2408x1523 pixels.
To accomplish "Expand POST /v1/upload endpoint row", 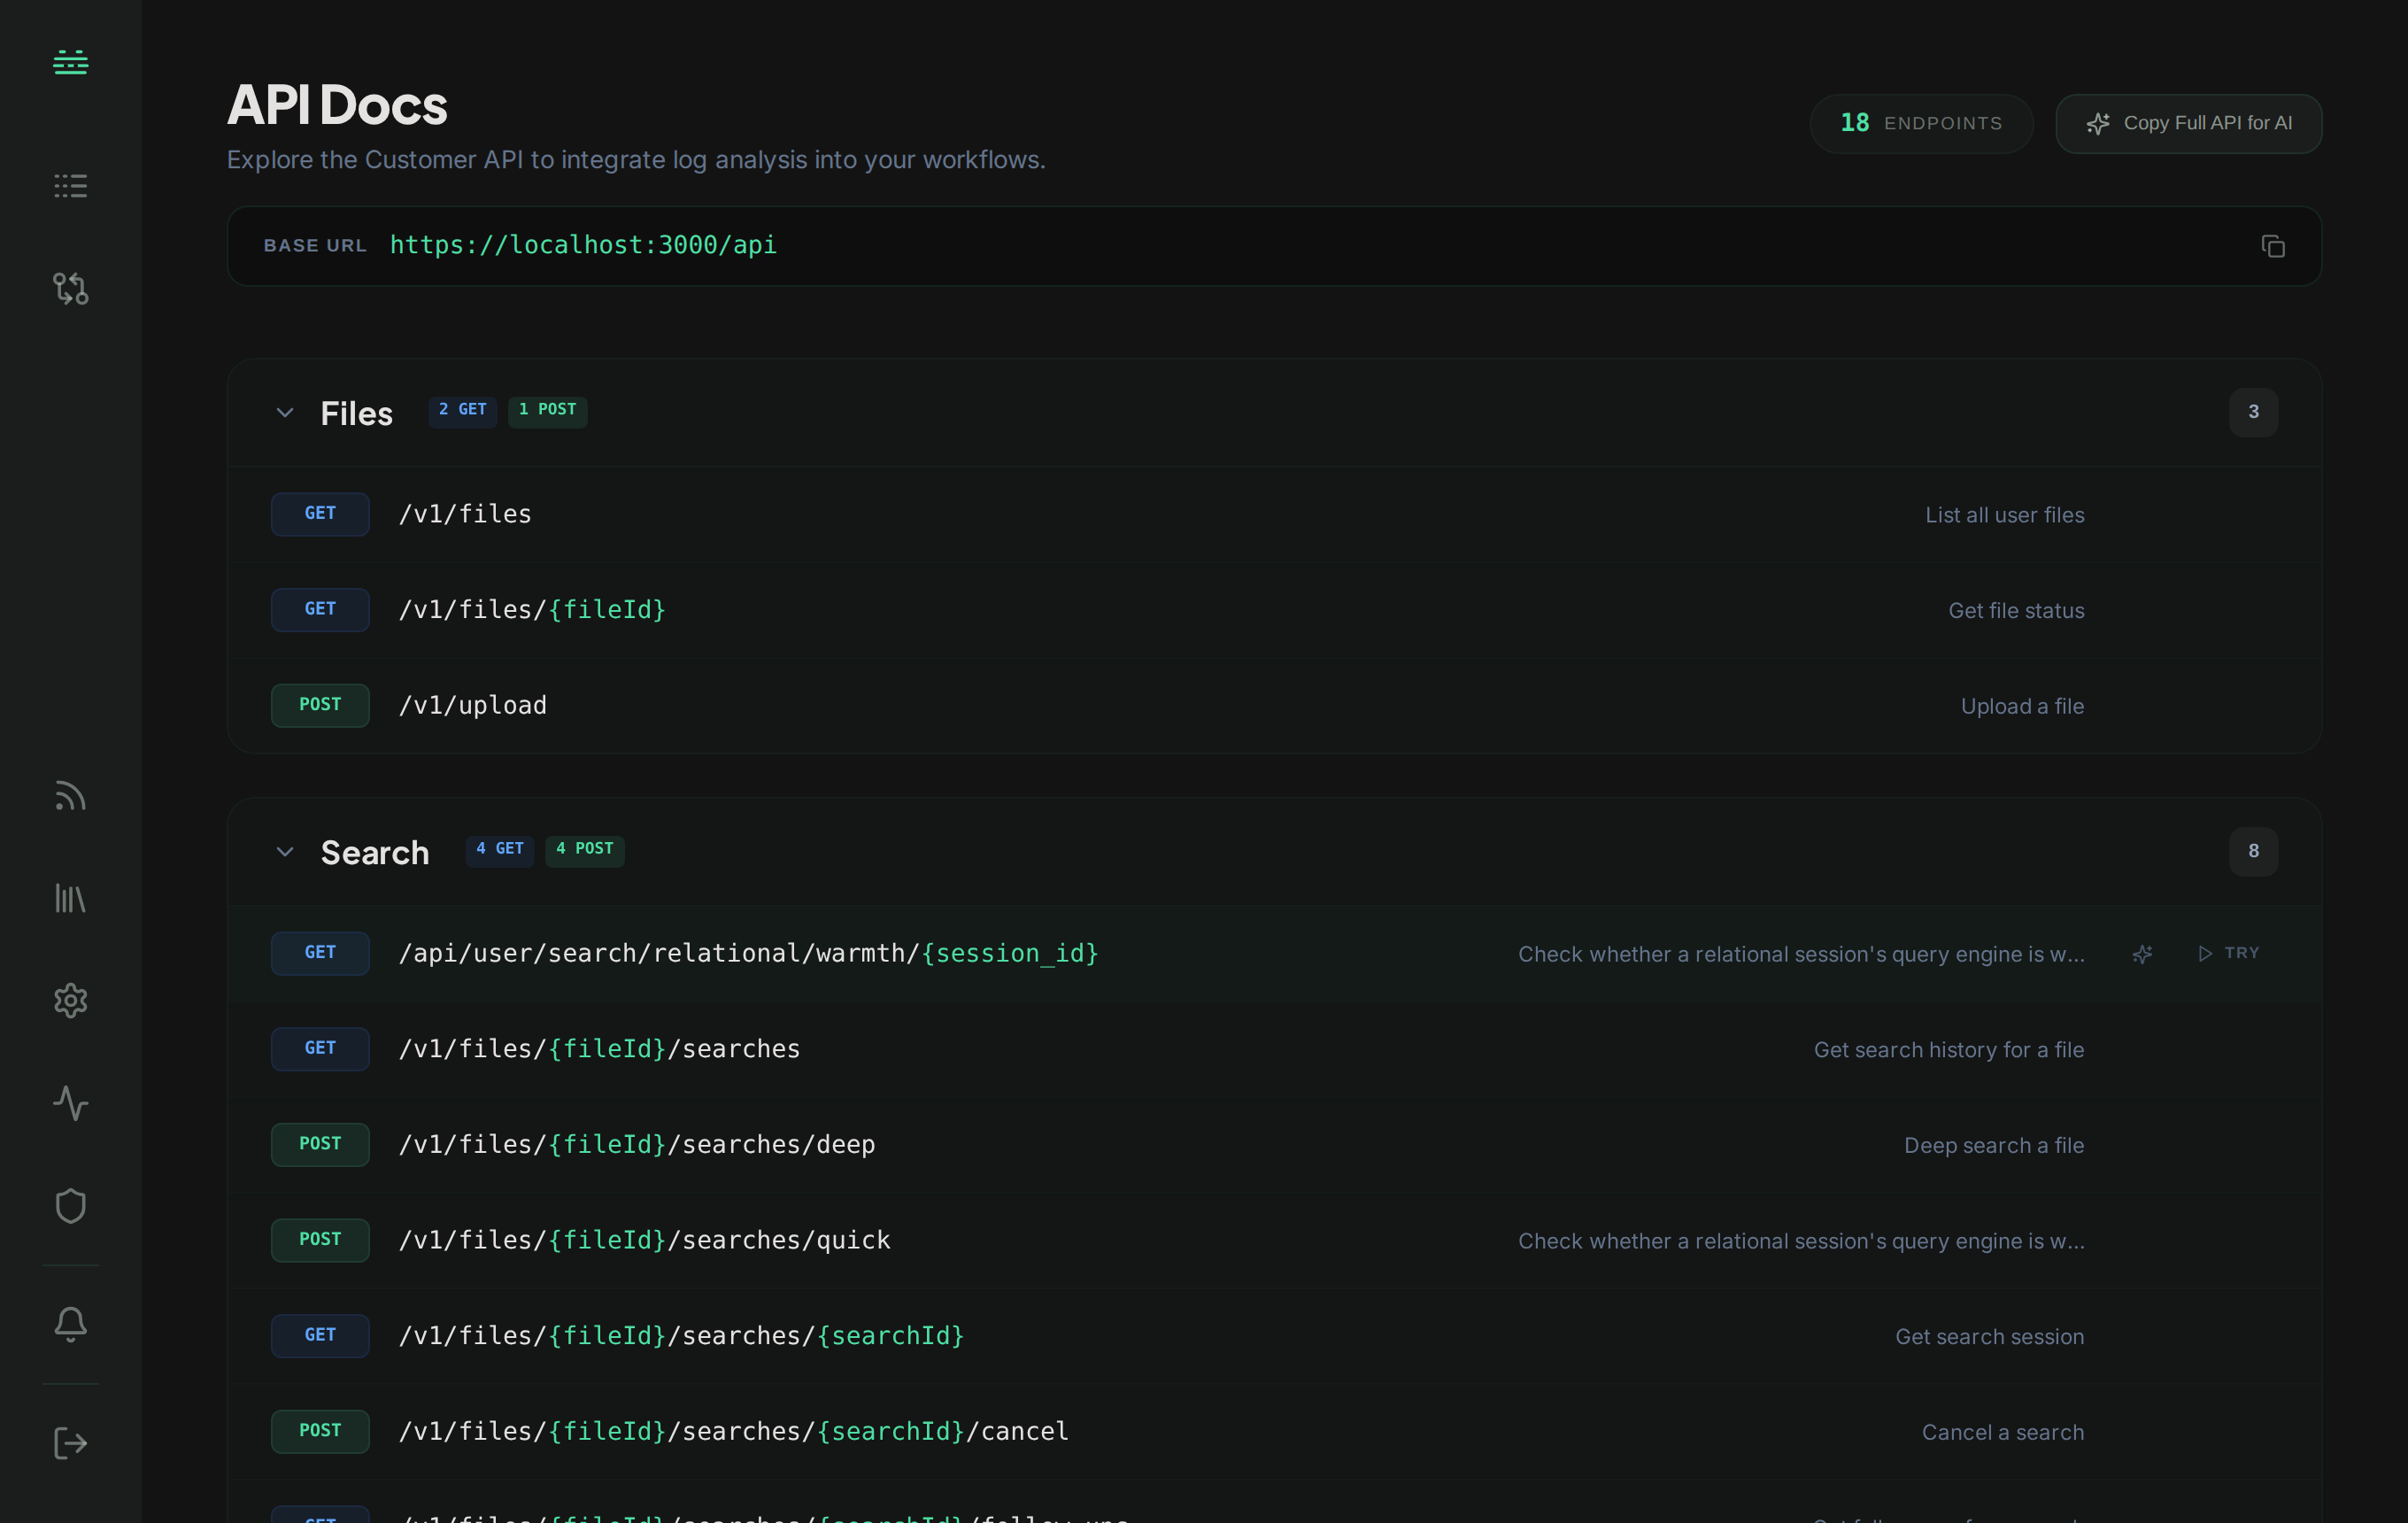I will coord(1274,705).
